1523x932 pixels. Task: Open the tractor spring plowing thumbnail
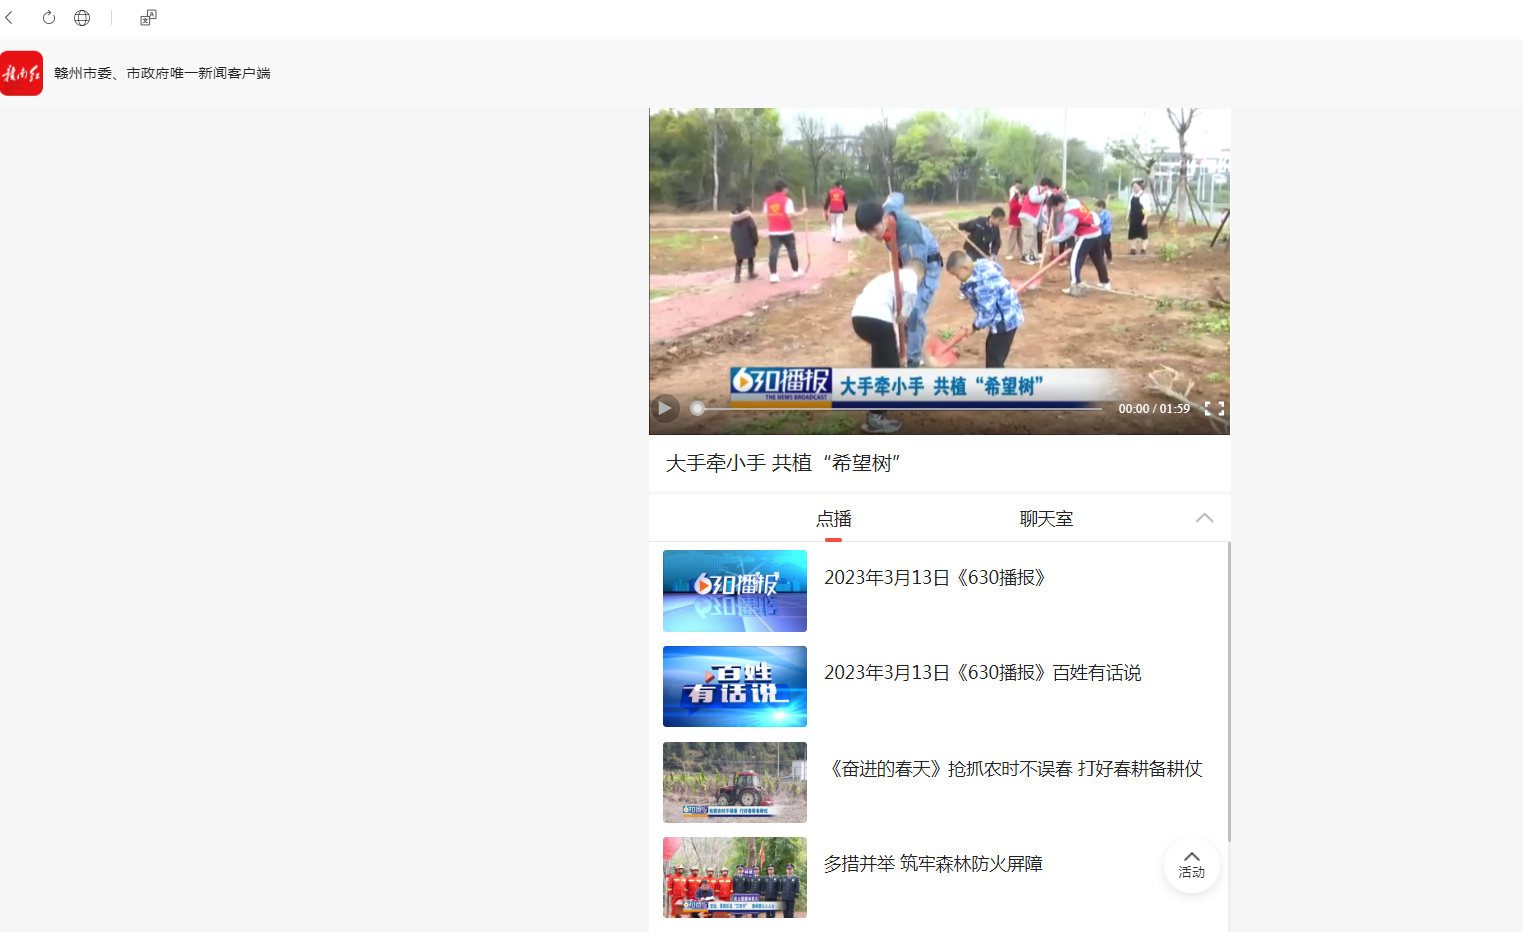click(735, 782)
